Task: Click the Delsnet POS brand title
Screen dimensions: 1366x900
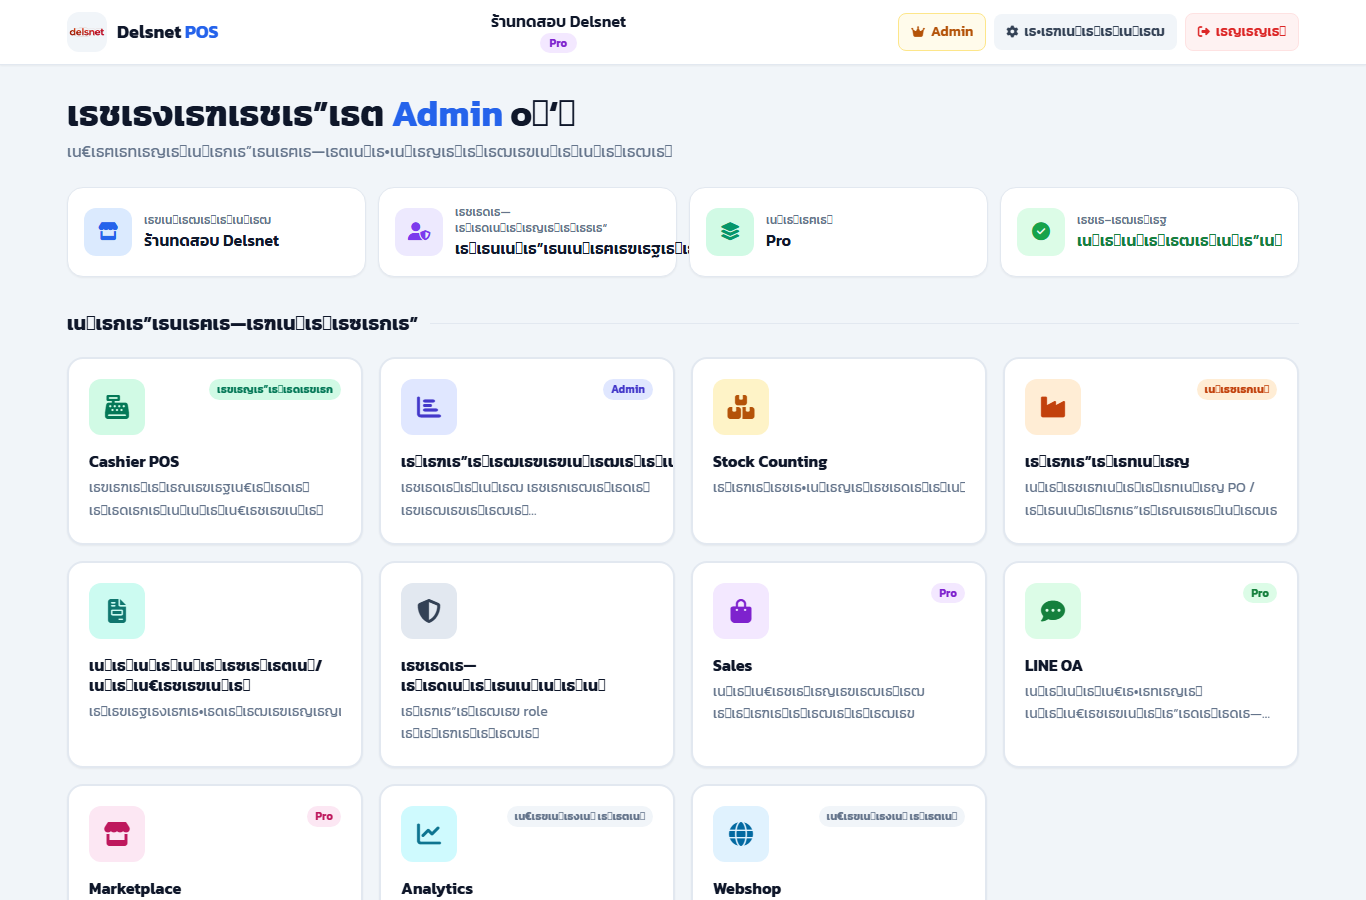Action: click(x=167, y=32)
